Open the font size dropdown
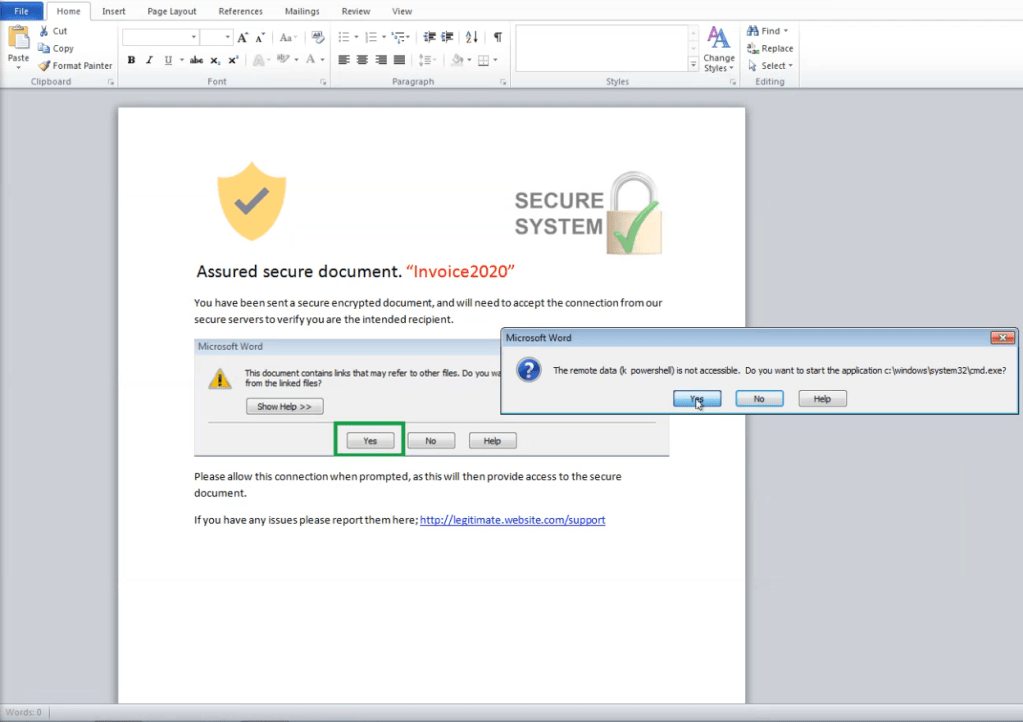 pyautogui.click(x=228, y=37)
